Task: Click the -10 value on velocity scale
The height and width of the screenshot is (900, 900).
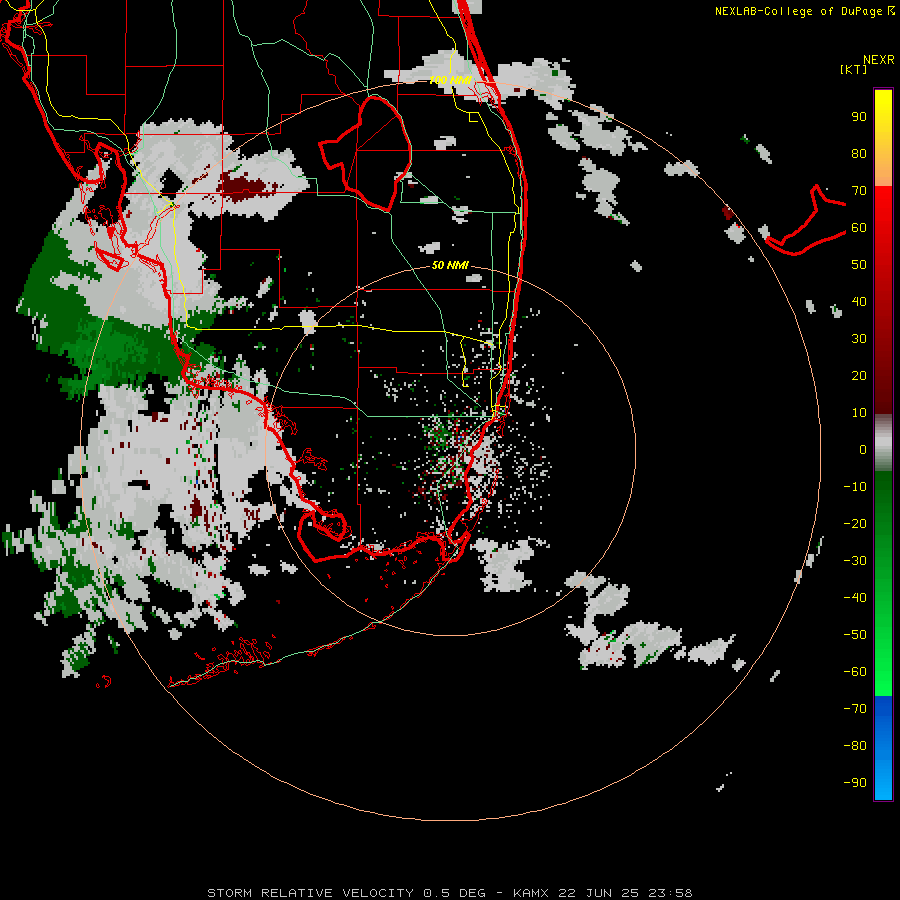Action: pos(855,487)
